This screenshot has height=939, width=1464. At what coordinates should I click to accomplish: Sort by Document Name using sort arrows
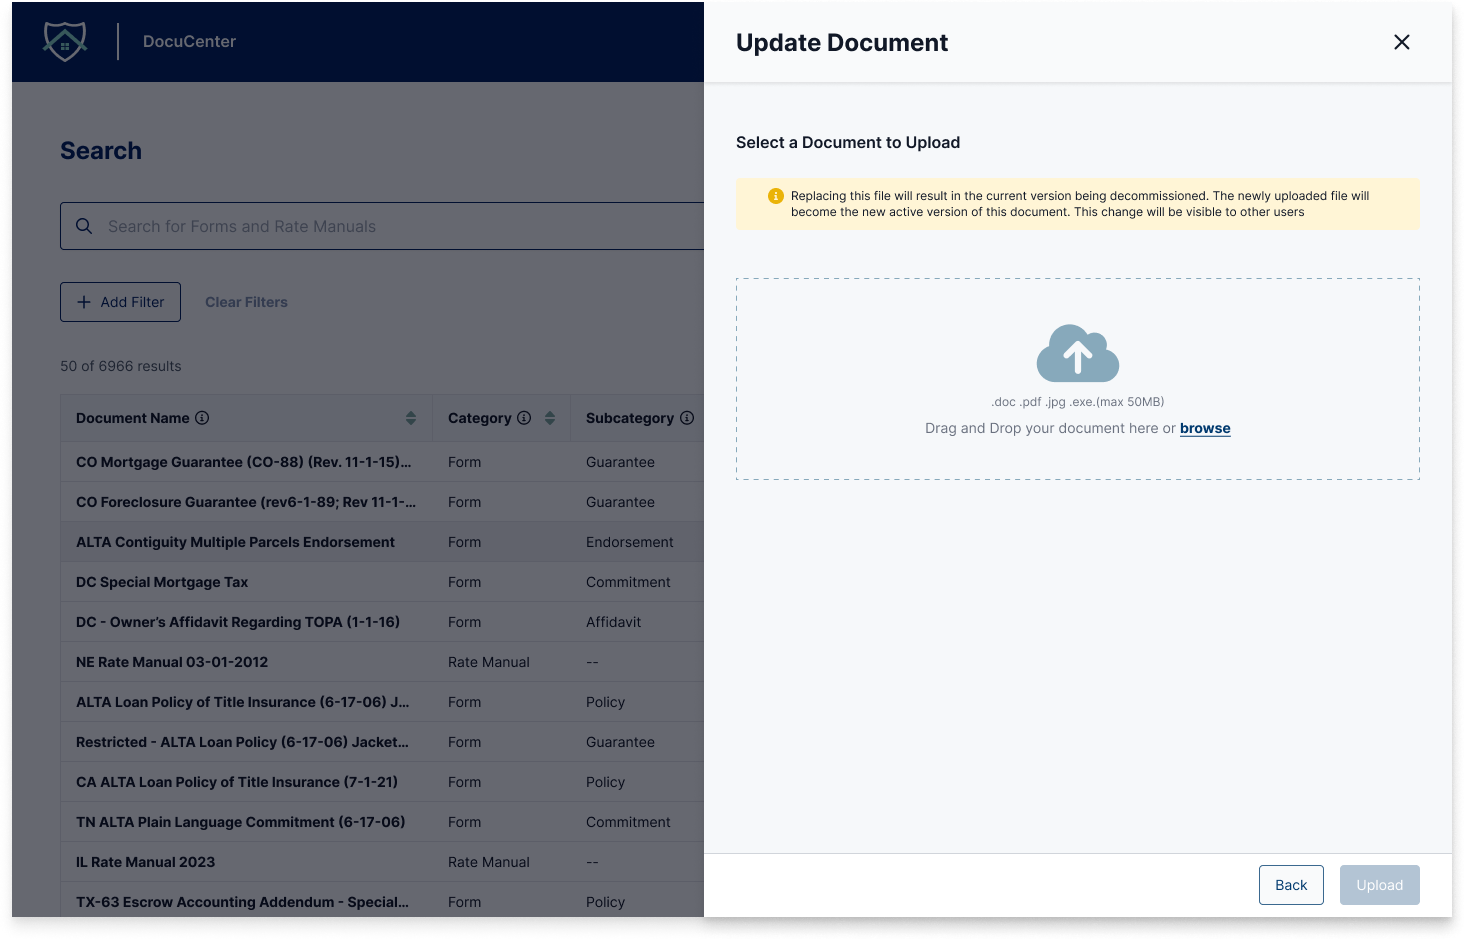[x=411, y=418]
